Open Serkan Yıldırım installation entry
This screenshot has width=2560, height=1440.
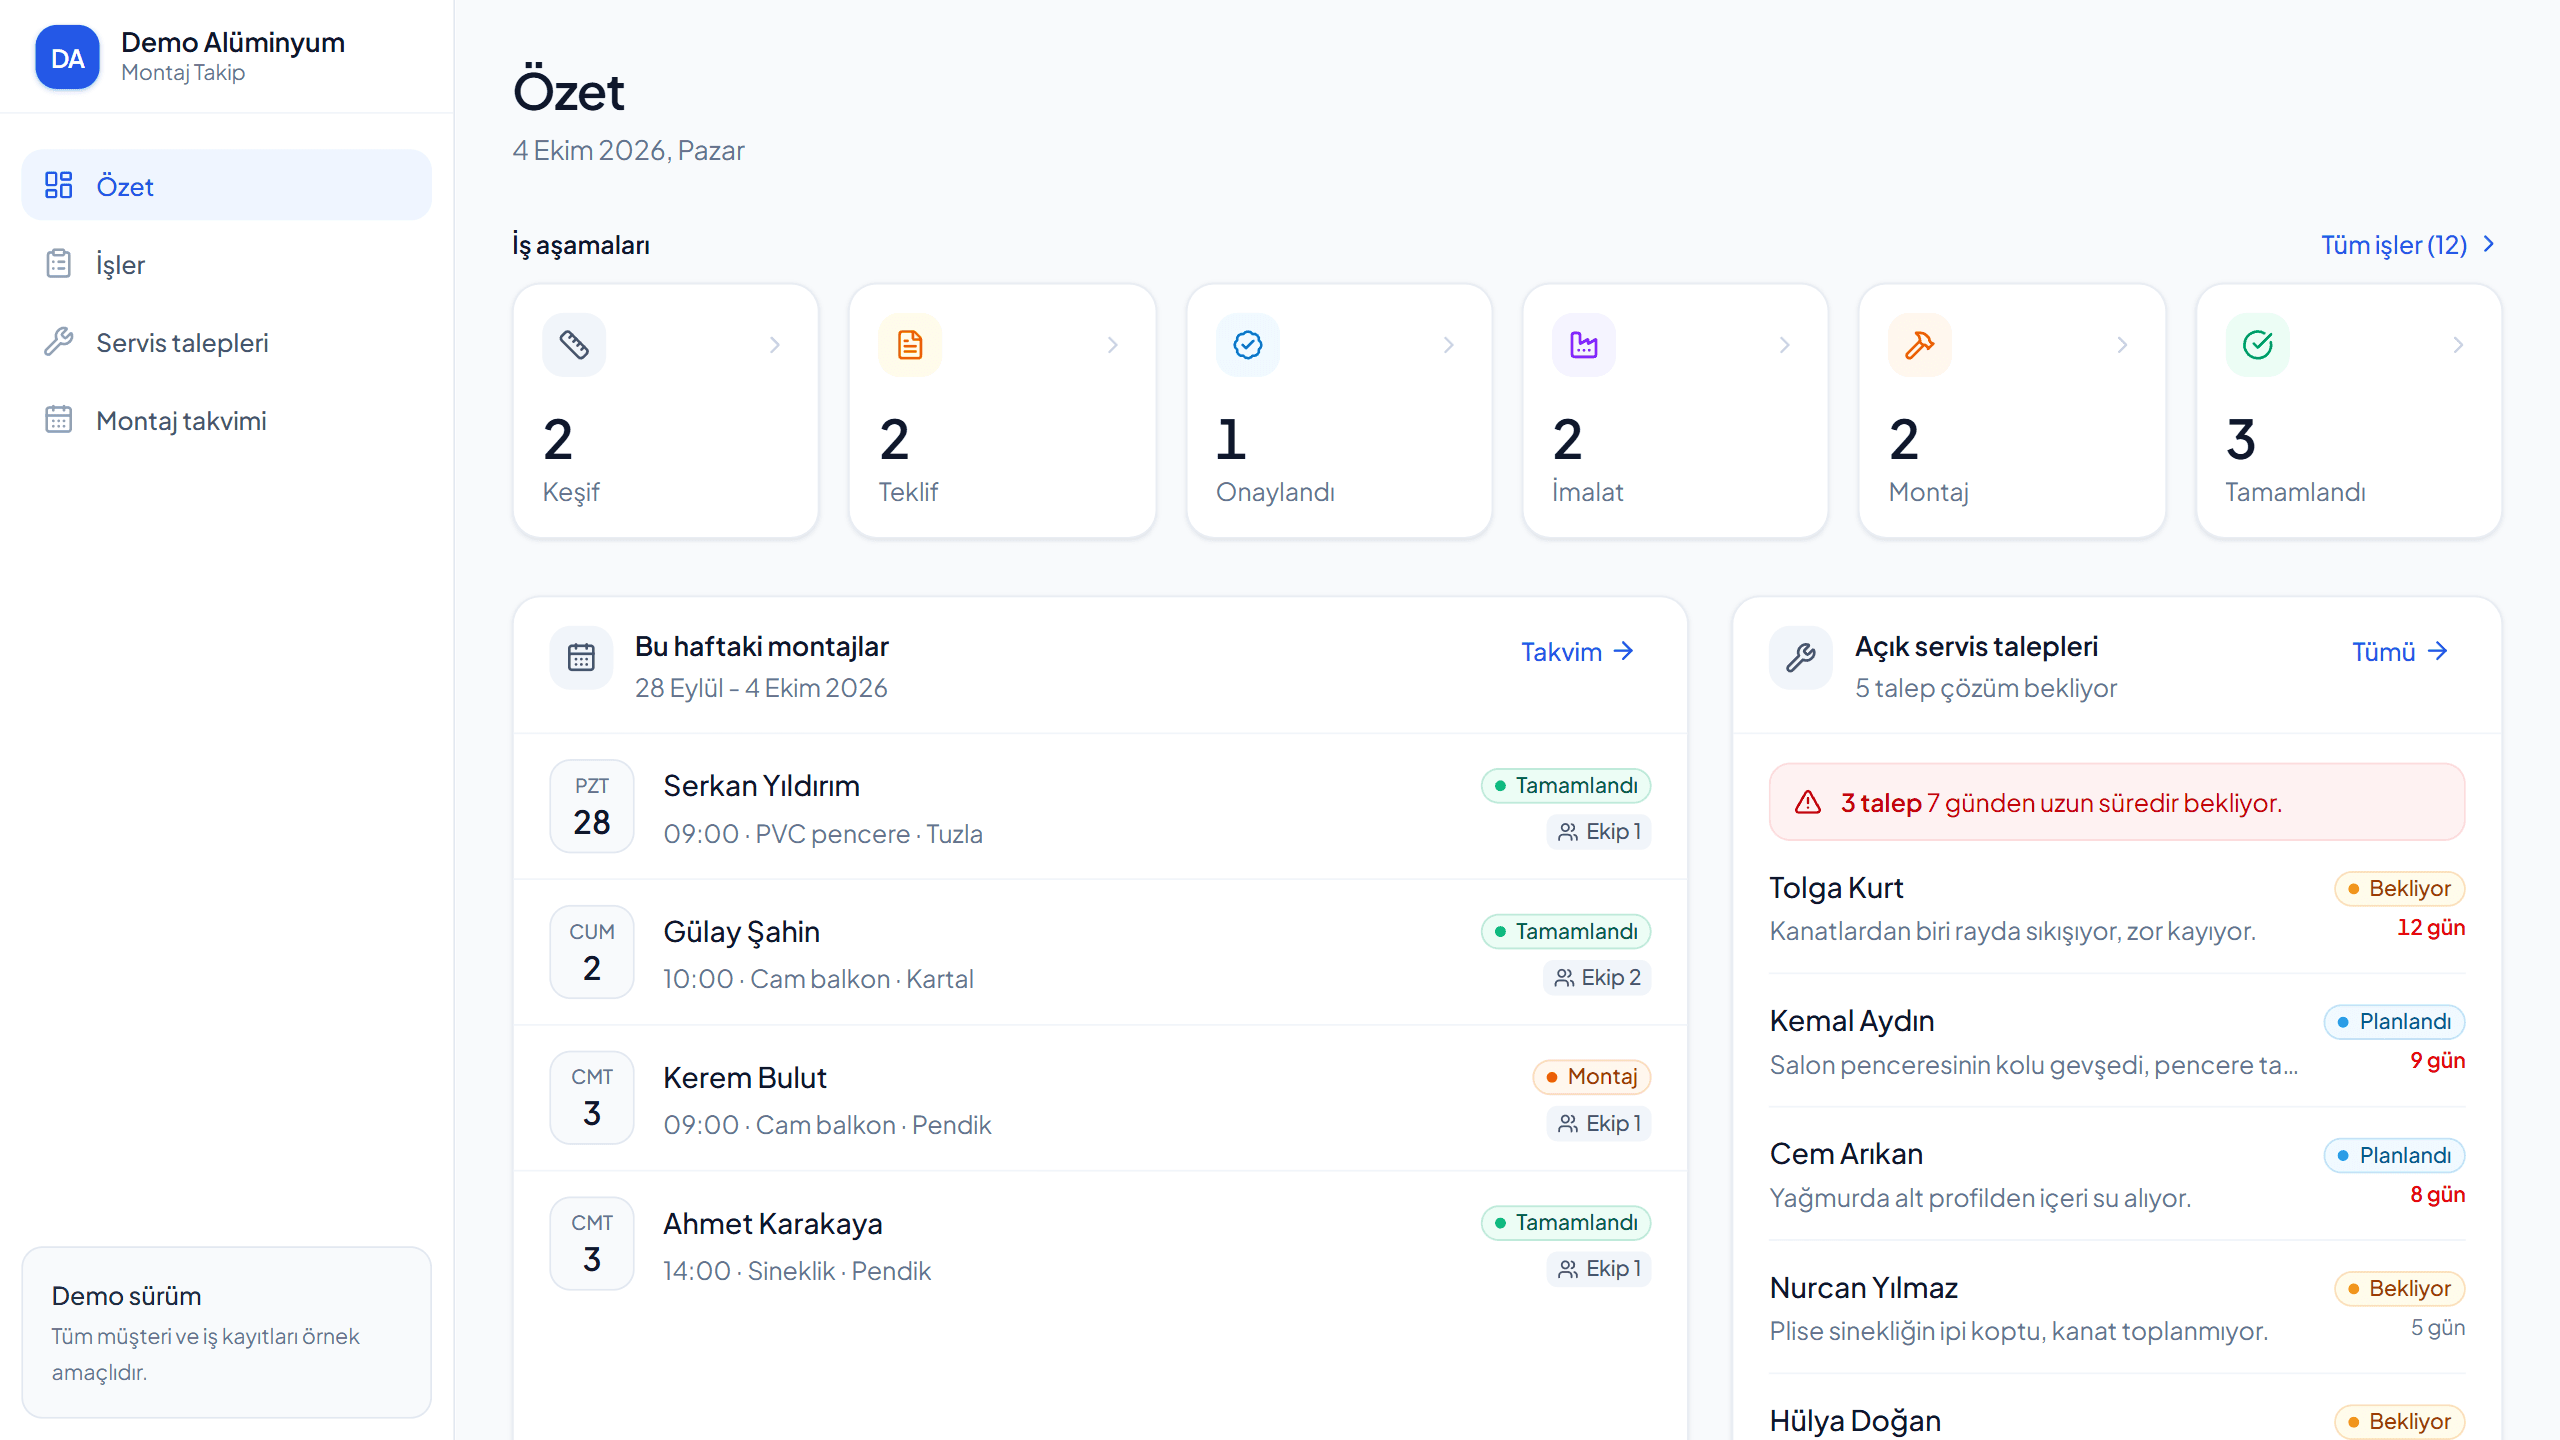click(1100, 807)
